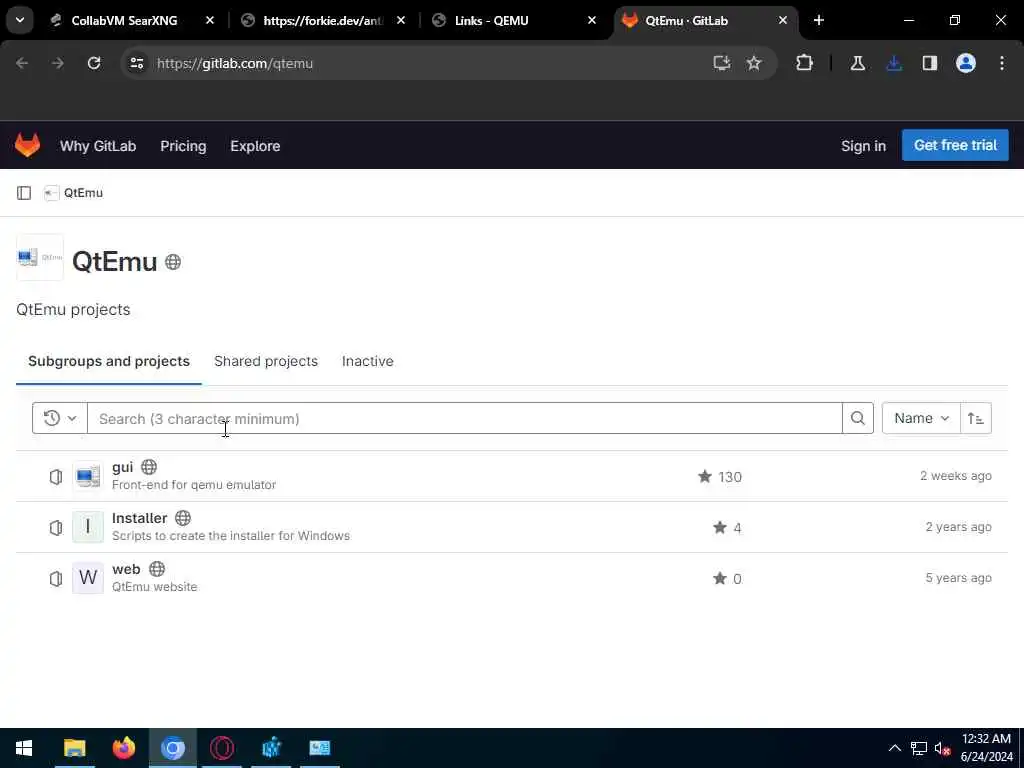Click the project icon in gui row

tap(56, 477)
